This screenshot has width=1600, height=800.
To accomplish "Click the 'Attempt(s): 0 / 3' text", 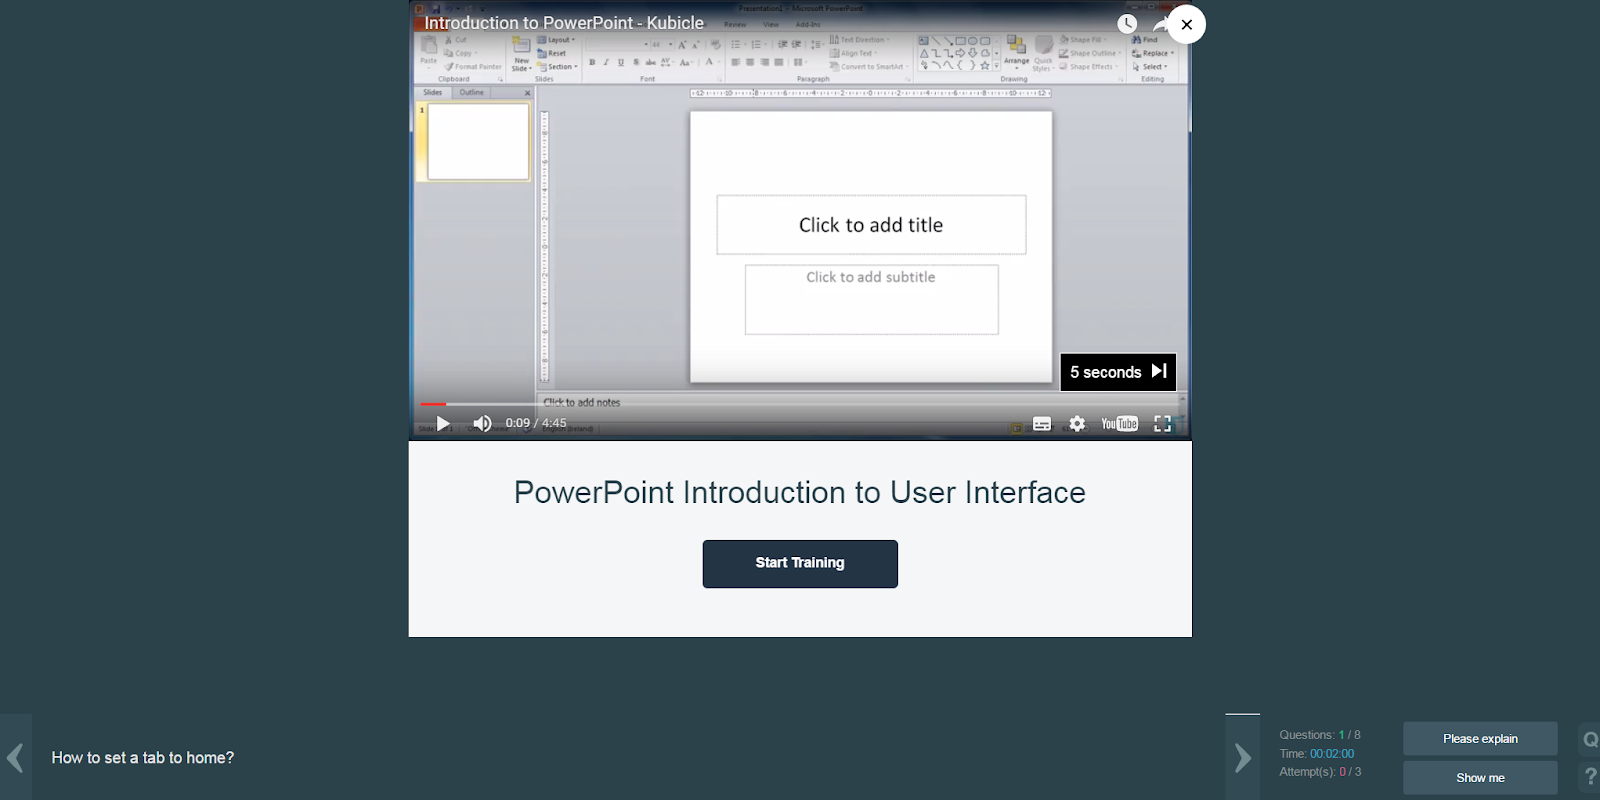I will (1320, 772).
